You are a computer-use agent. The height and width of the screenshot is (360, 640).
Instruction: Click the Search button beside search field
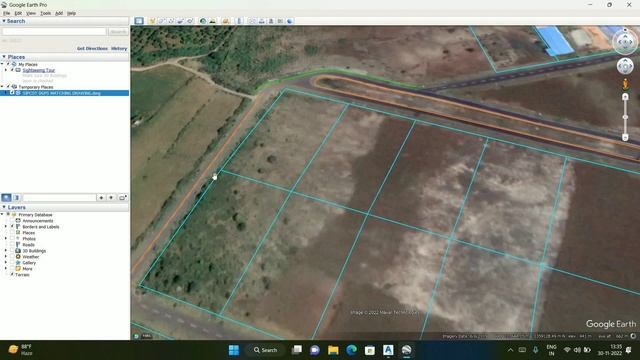point(118,31)
